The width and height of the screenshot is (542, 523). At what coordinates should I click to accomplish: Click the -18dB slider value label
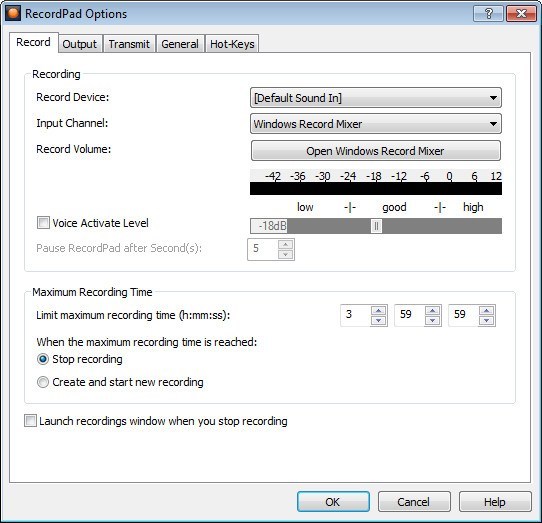(269, 226)
